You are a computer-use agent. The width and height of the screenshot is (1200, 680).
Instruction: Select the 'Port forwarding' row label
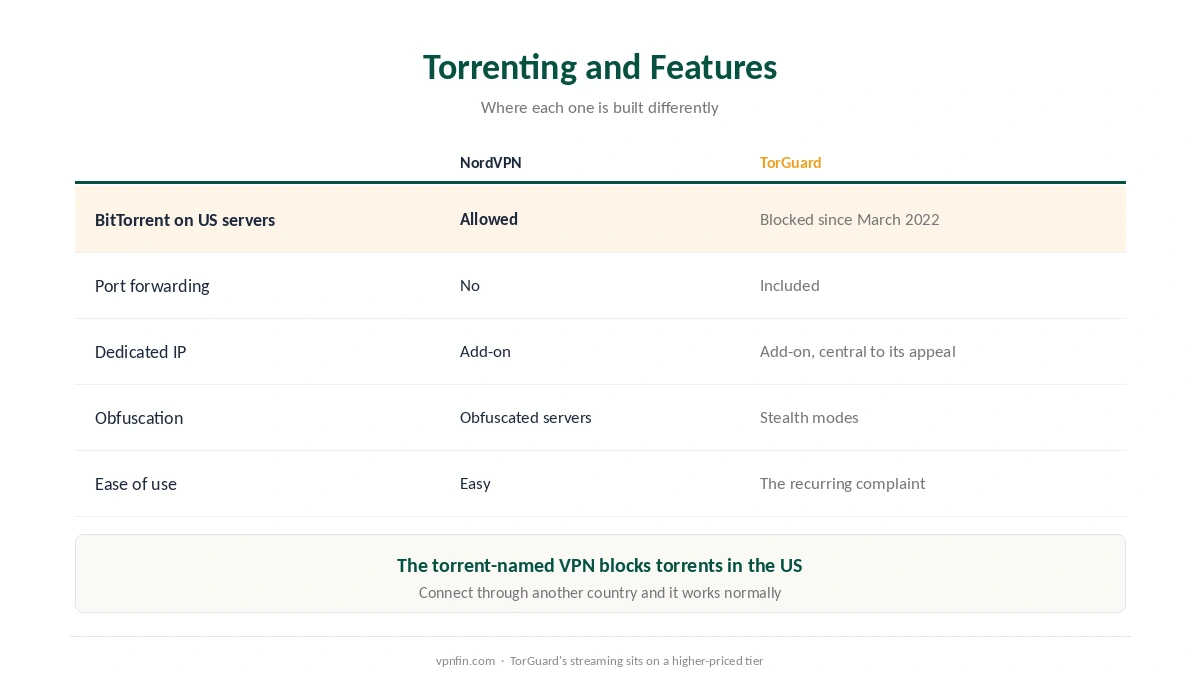[x=152, y=286]
